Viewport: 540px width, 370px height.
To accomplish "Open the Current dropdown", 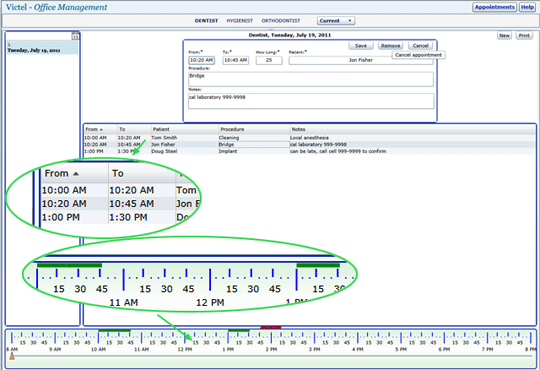I will 336,21.
